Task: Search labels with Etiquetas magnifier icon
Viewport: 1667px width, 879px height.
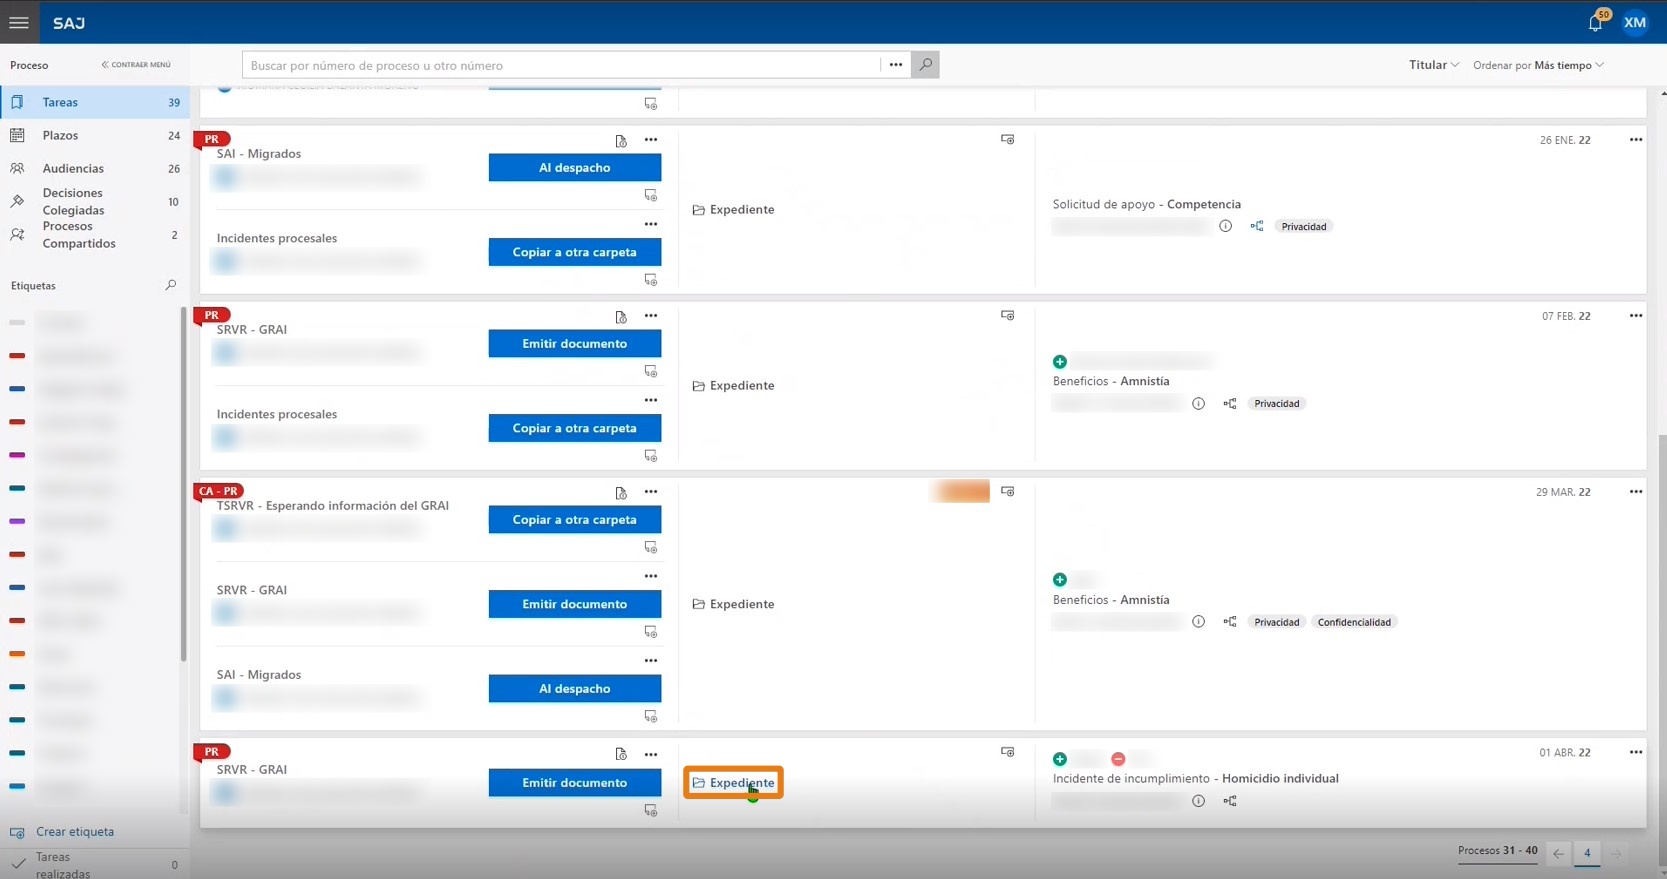Action: click(x=170, y=285)
